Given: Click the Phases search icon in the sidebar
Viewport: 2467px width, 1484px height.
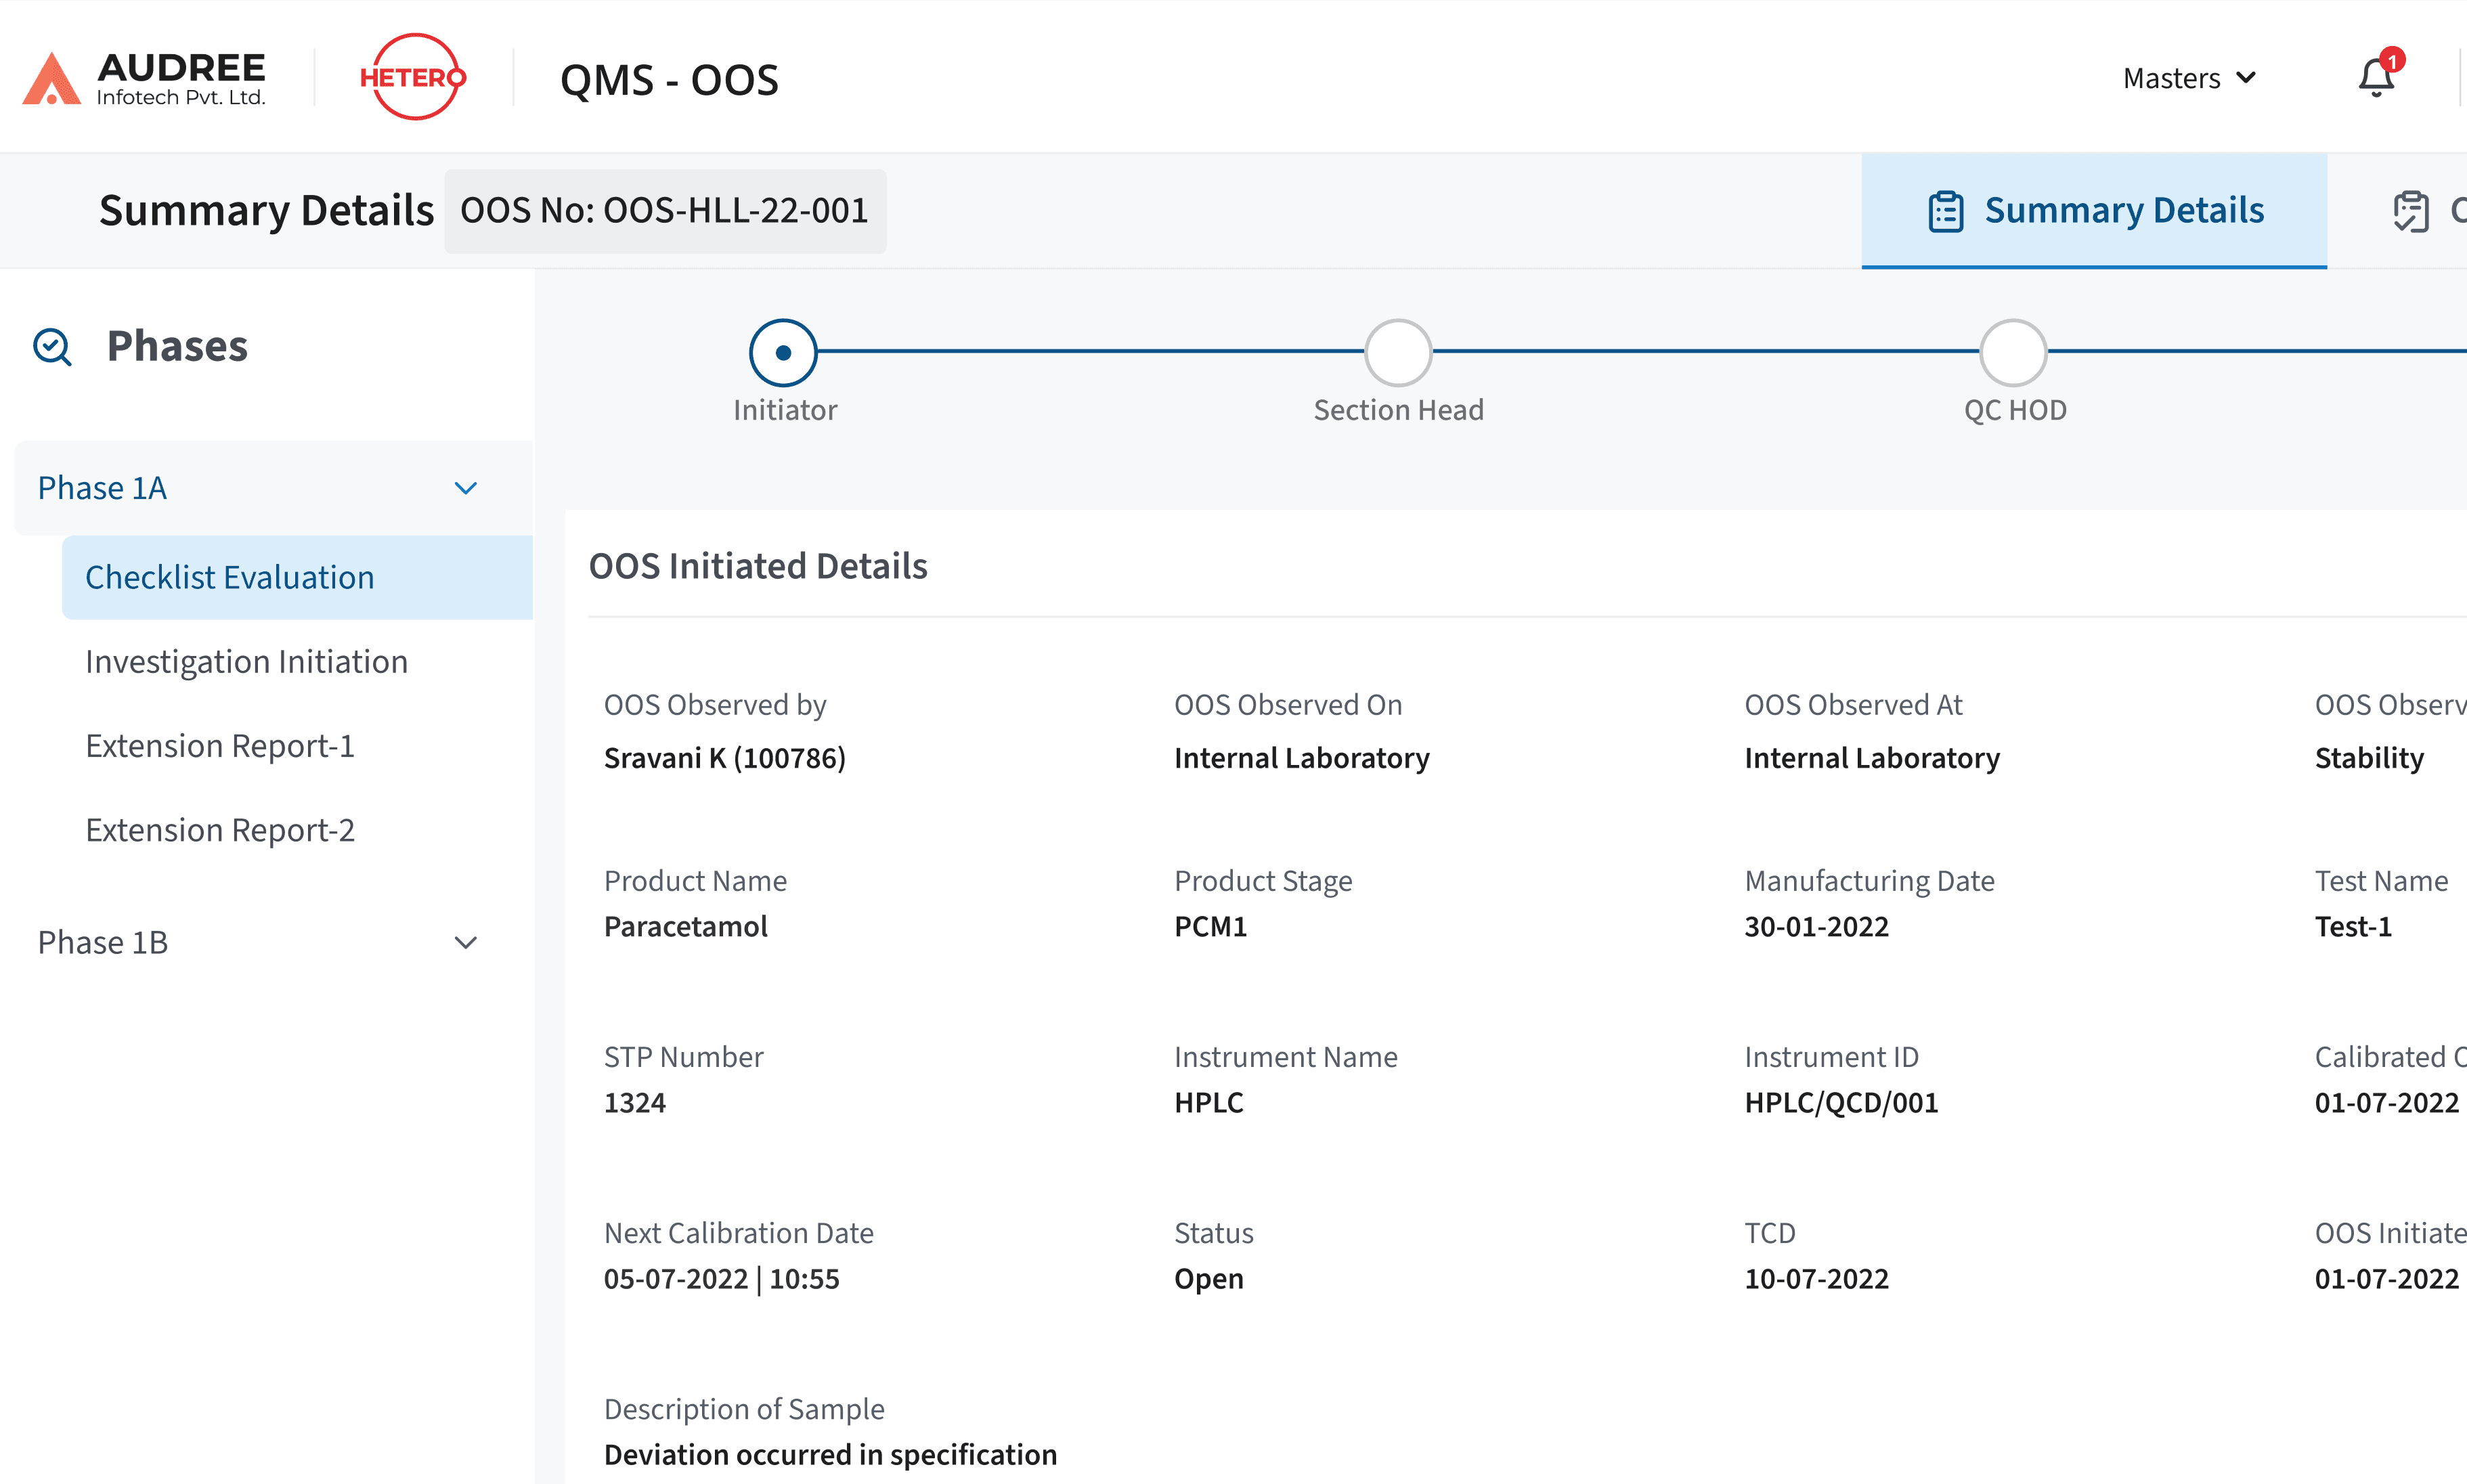Looking at the screenshot, I should [50, 346].
